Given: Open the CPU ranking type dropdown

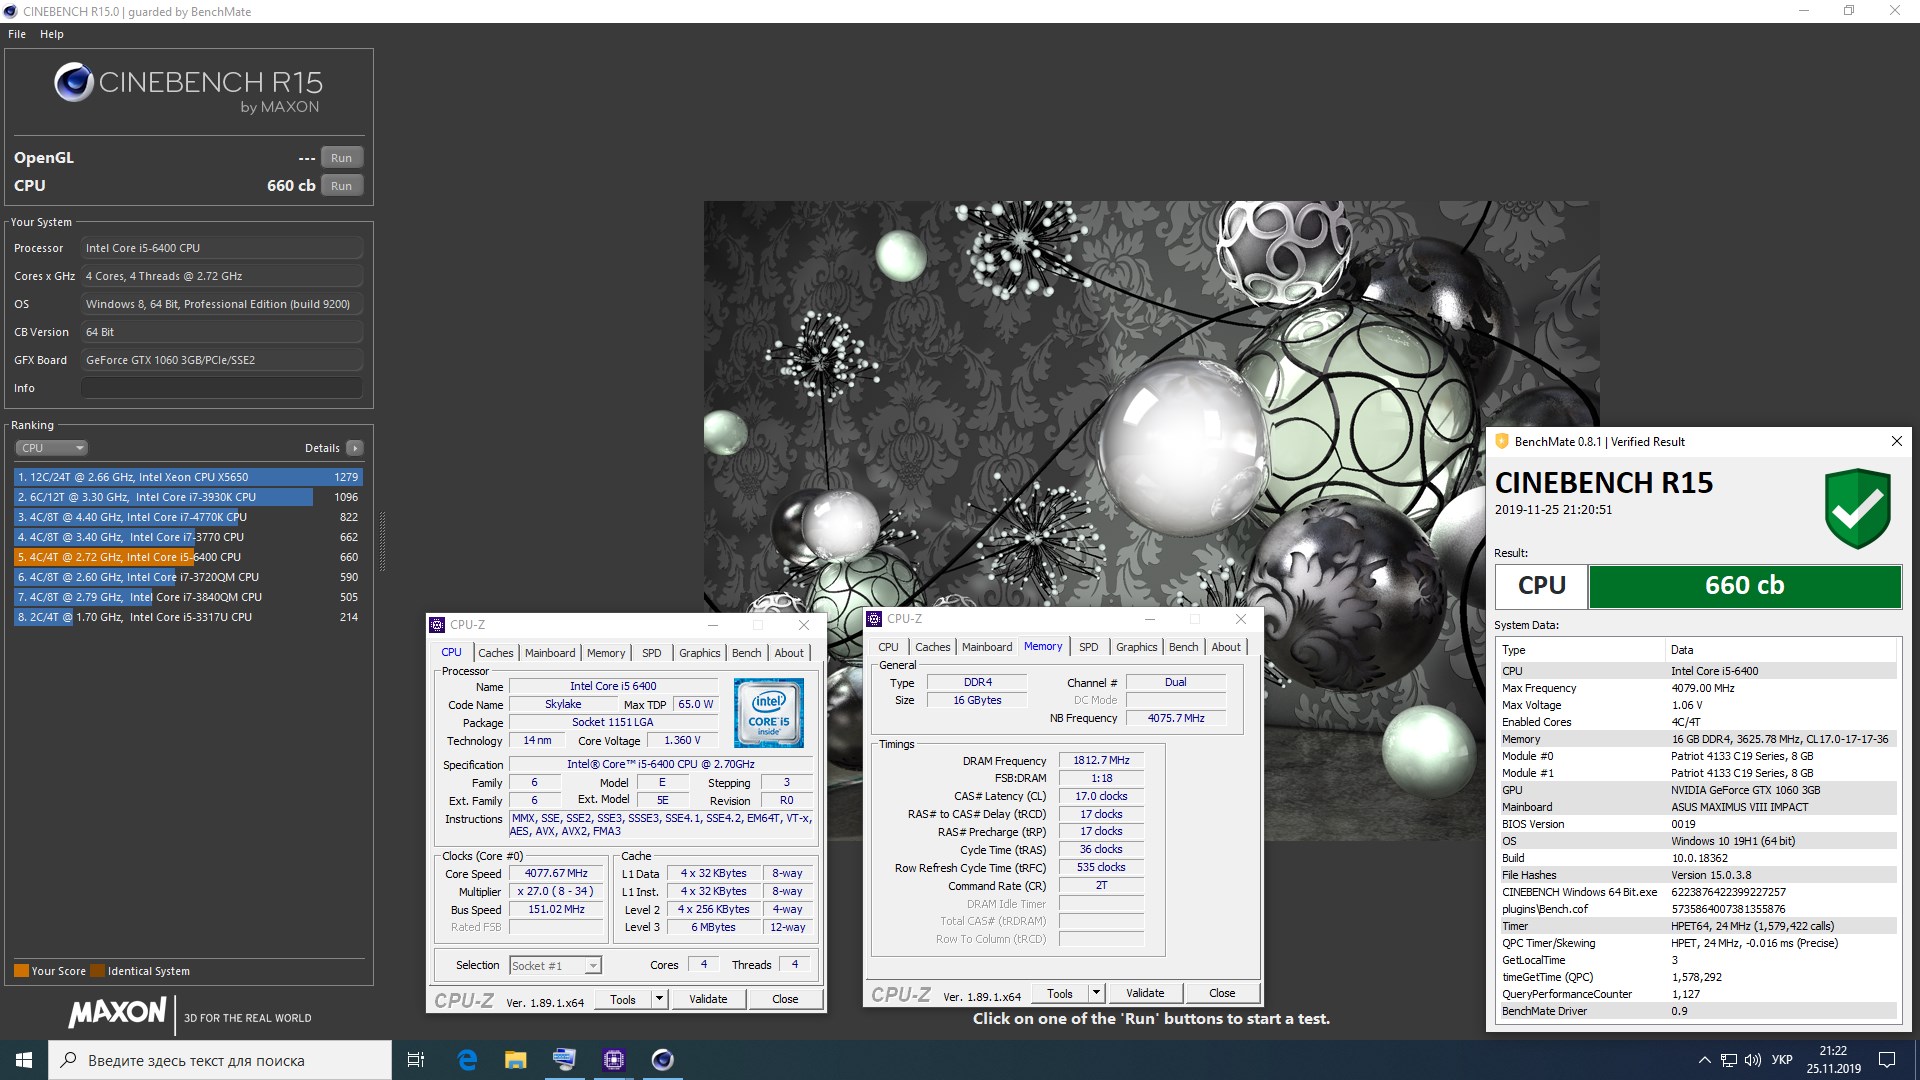Looking at the screenshot, I should pos(52,448).
